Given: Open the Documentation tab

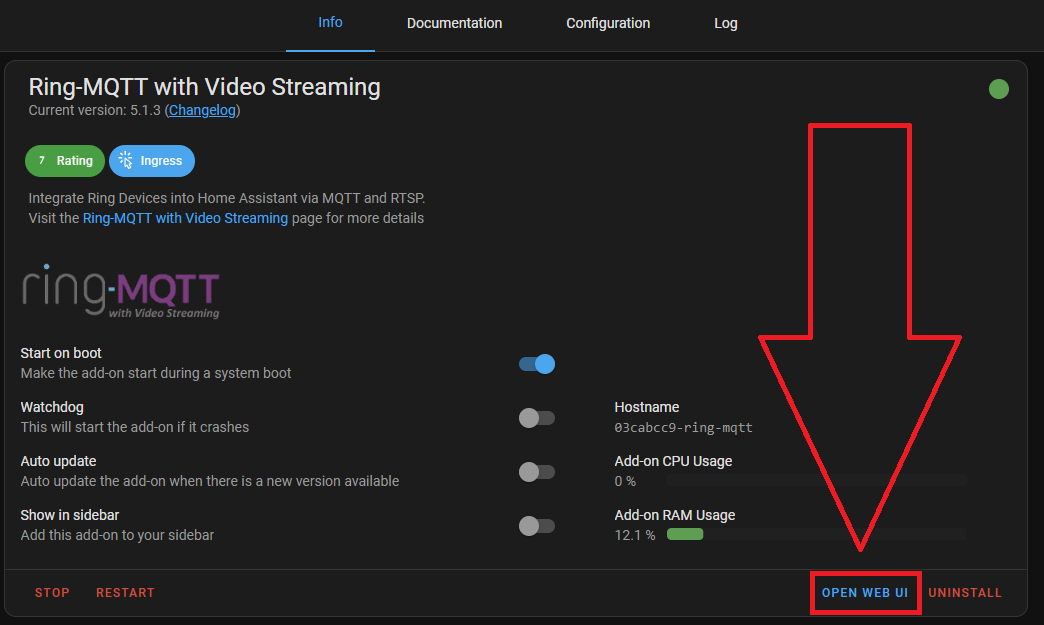Looking at the screenshot, I should tap(454, 23).
